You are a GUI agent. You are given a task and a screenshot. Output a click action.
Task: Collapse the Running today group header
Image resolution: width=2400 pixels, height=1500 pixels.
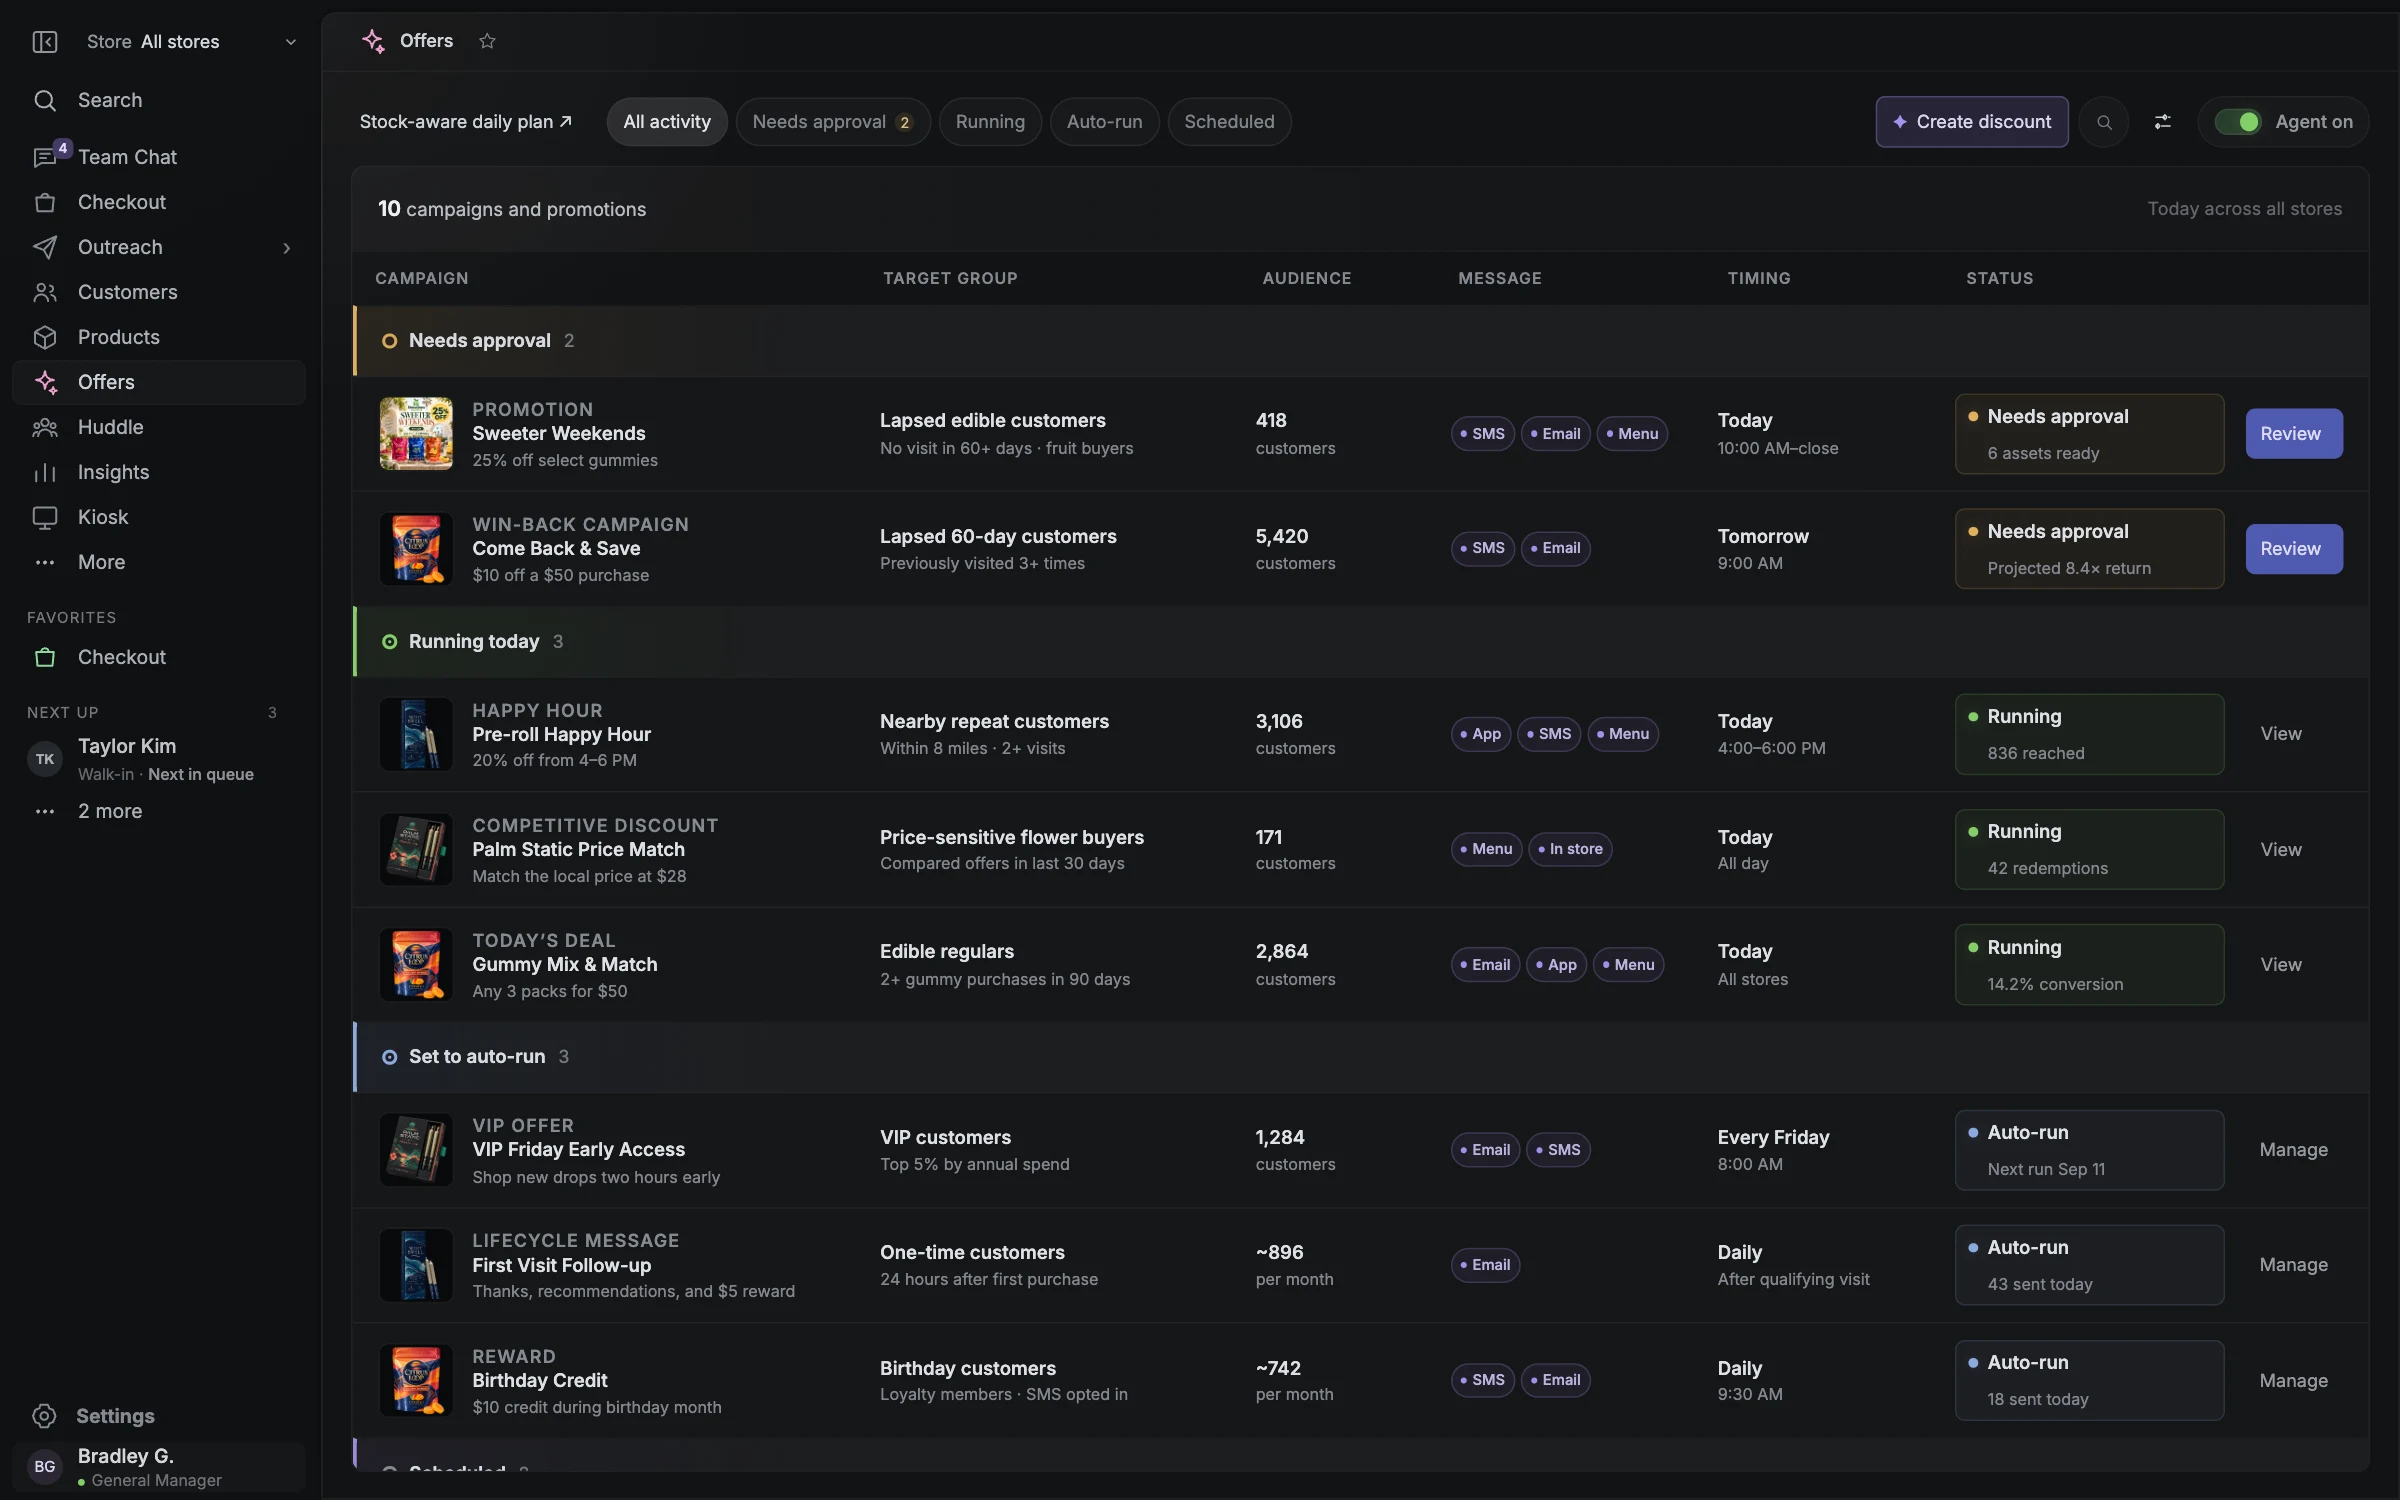(x=1360, y=642)
